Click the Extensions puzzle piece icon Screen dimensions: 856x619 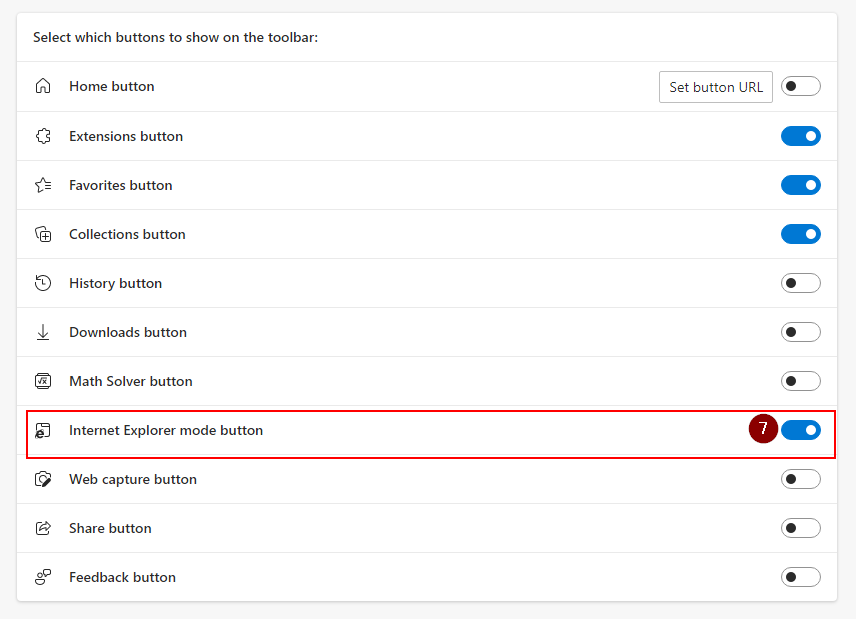[43, 136]
